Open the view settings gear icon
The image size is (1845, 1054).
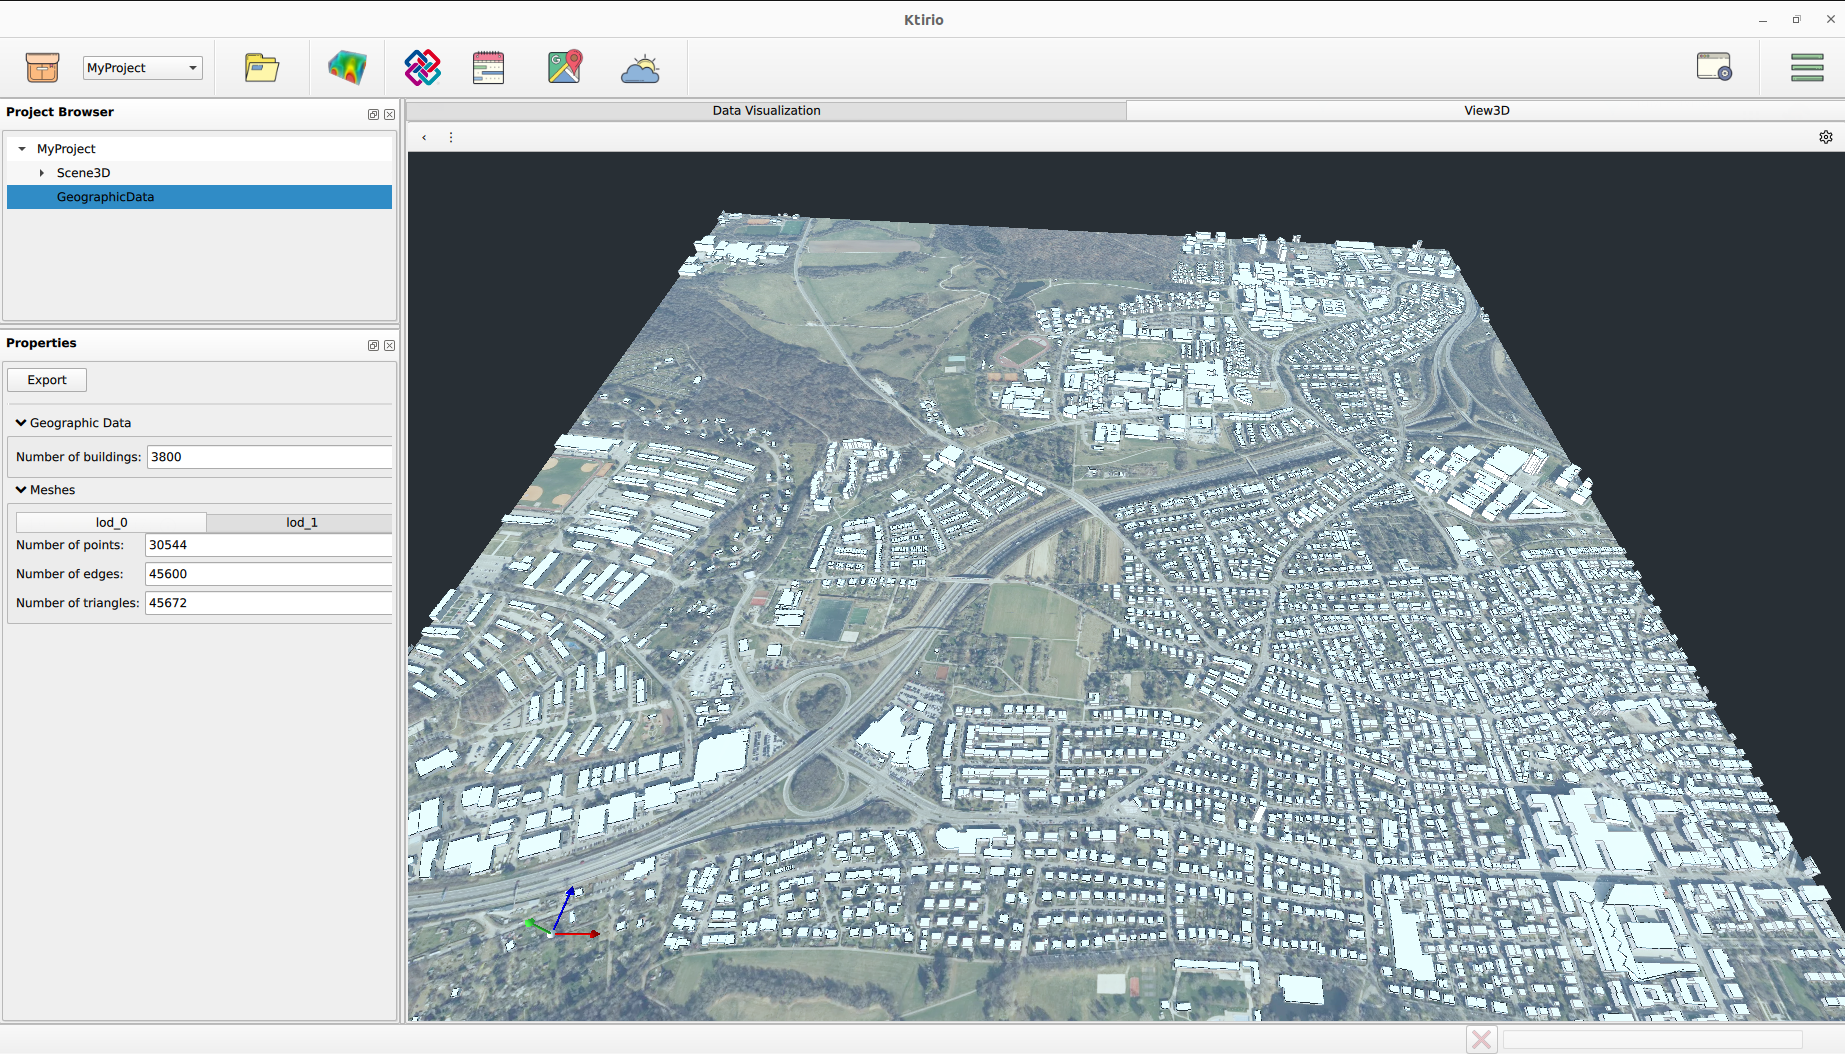[1826, 137]
